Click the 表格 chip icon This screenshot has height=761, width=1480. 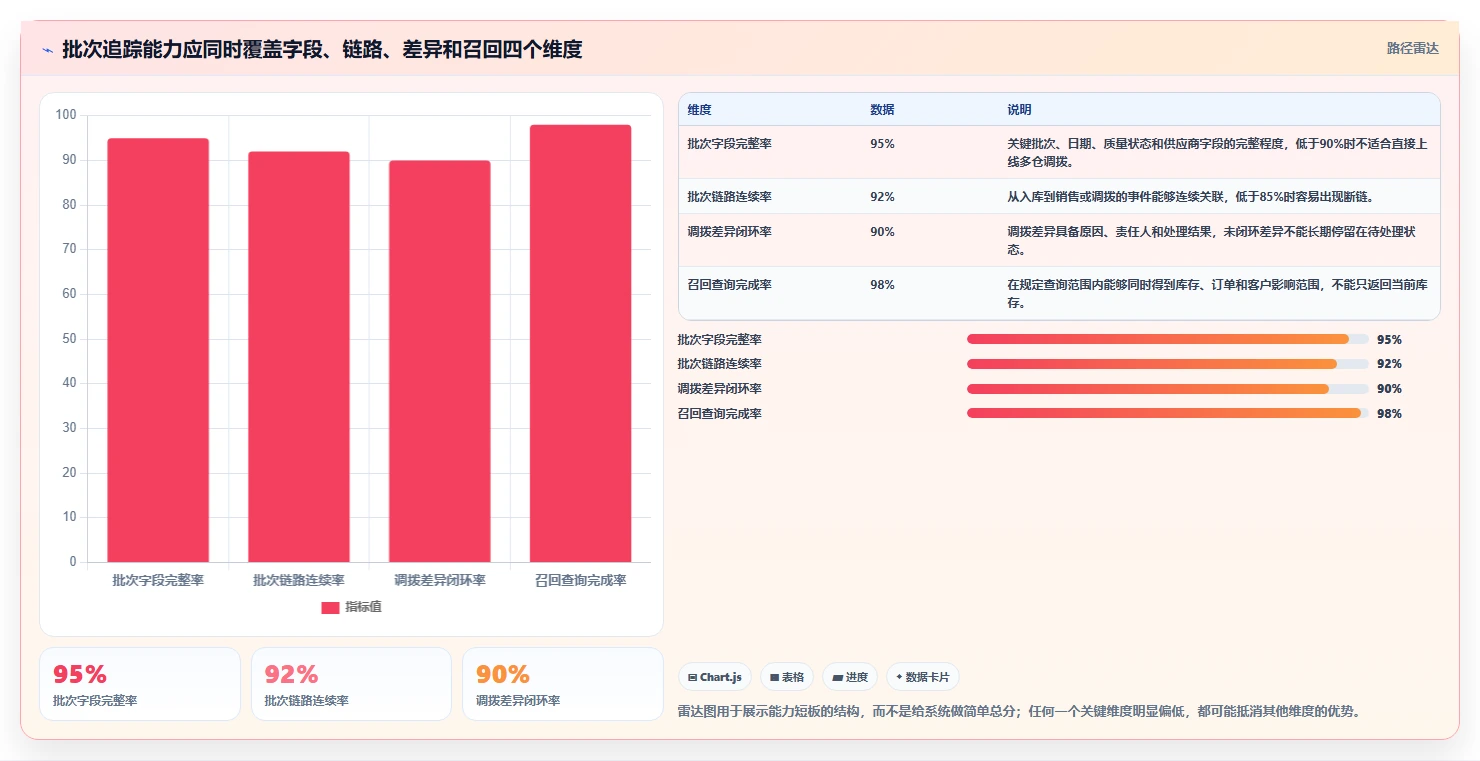(774, 678)
